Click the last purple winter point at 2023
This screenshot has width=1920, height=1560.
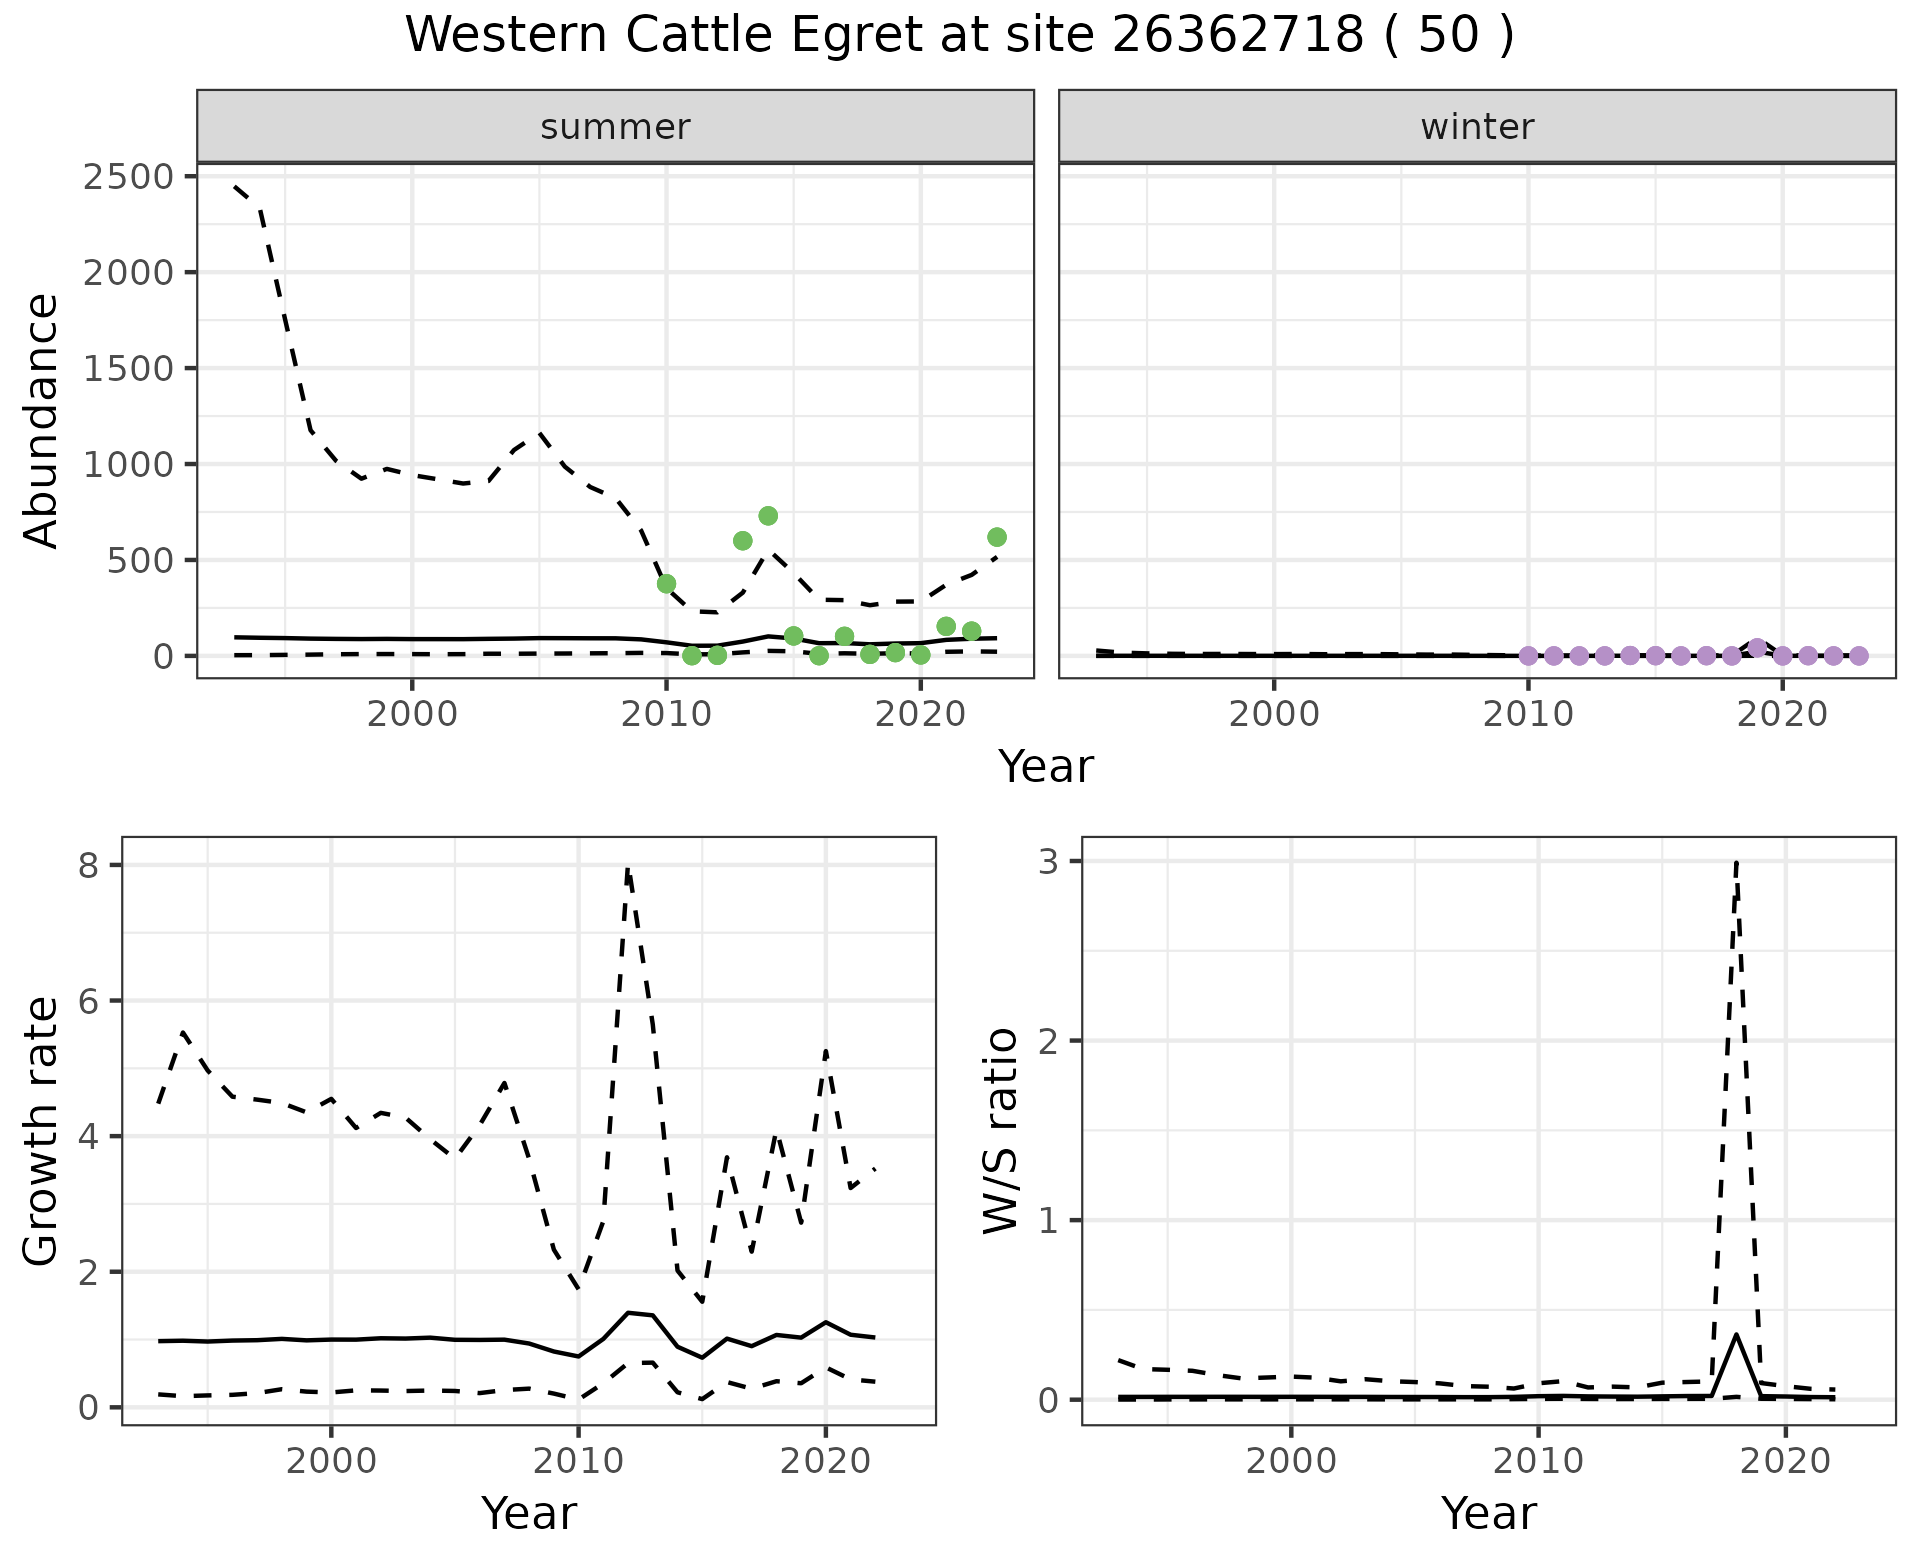(x=1859, y=656)
